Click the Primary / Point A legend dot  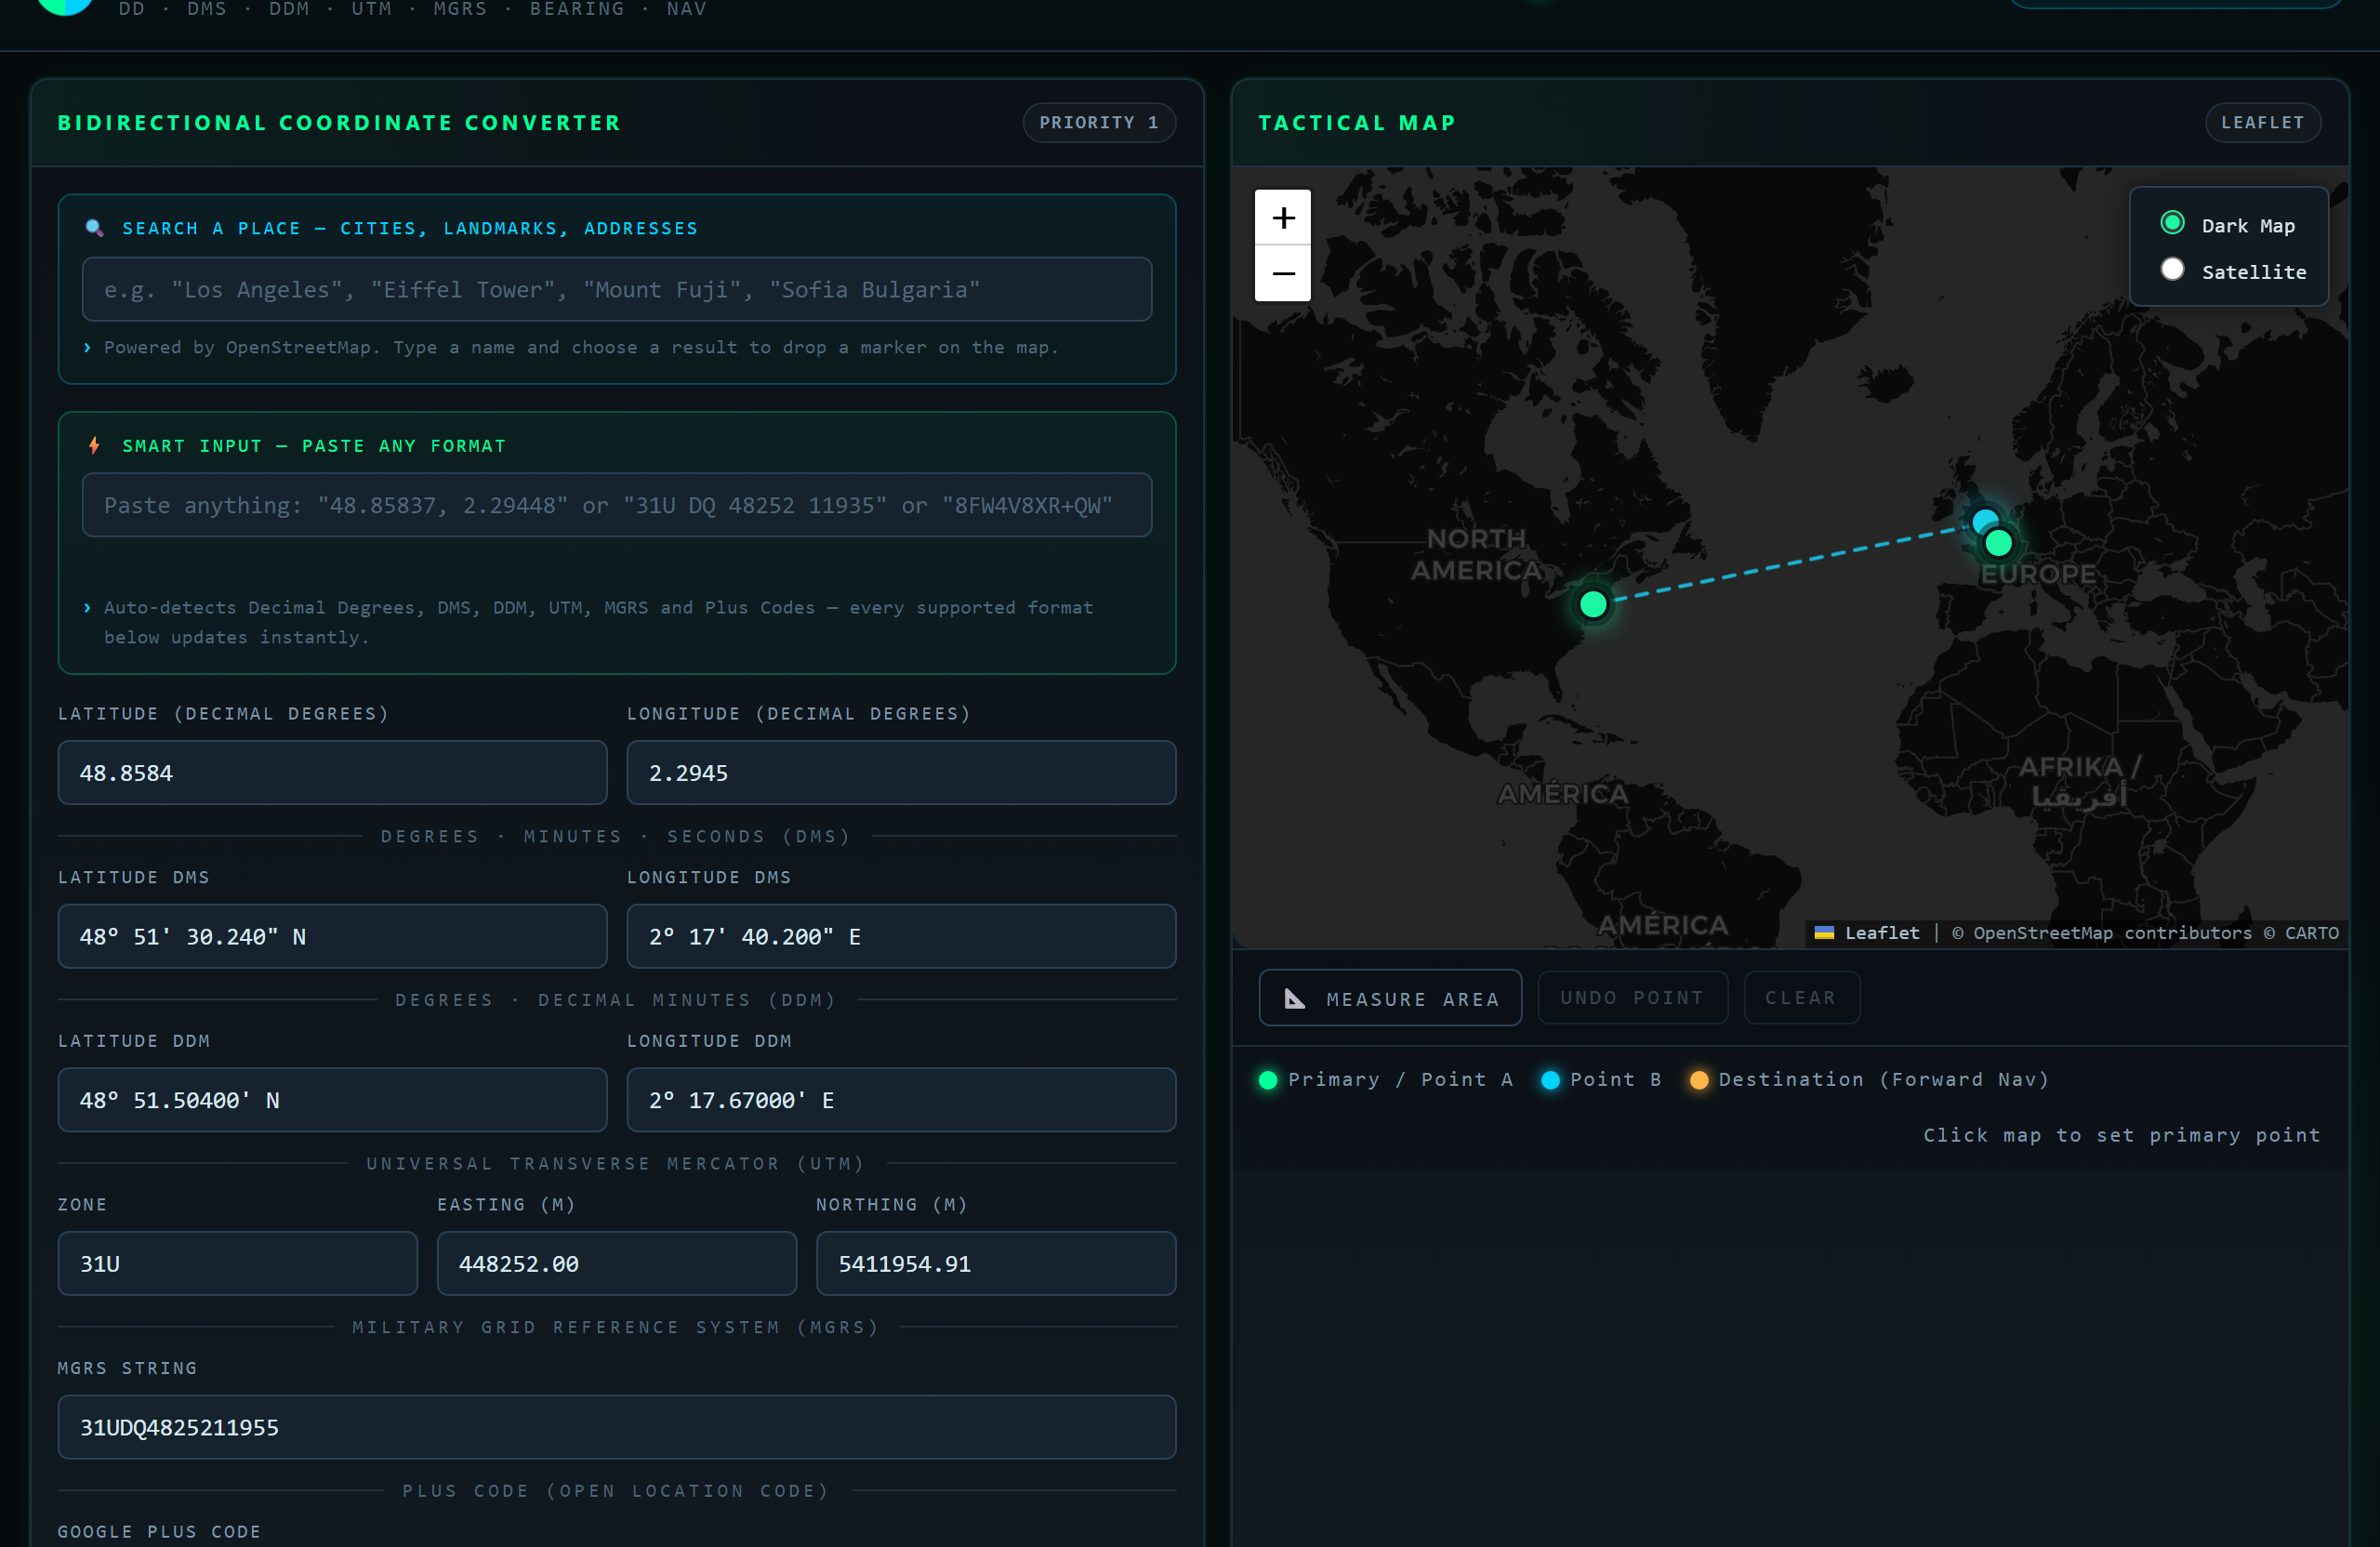pos(1268,1080)
